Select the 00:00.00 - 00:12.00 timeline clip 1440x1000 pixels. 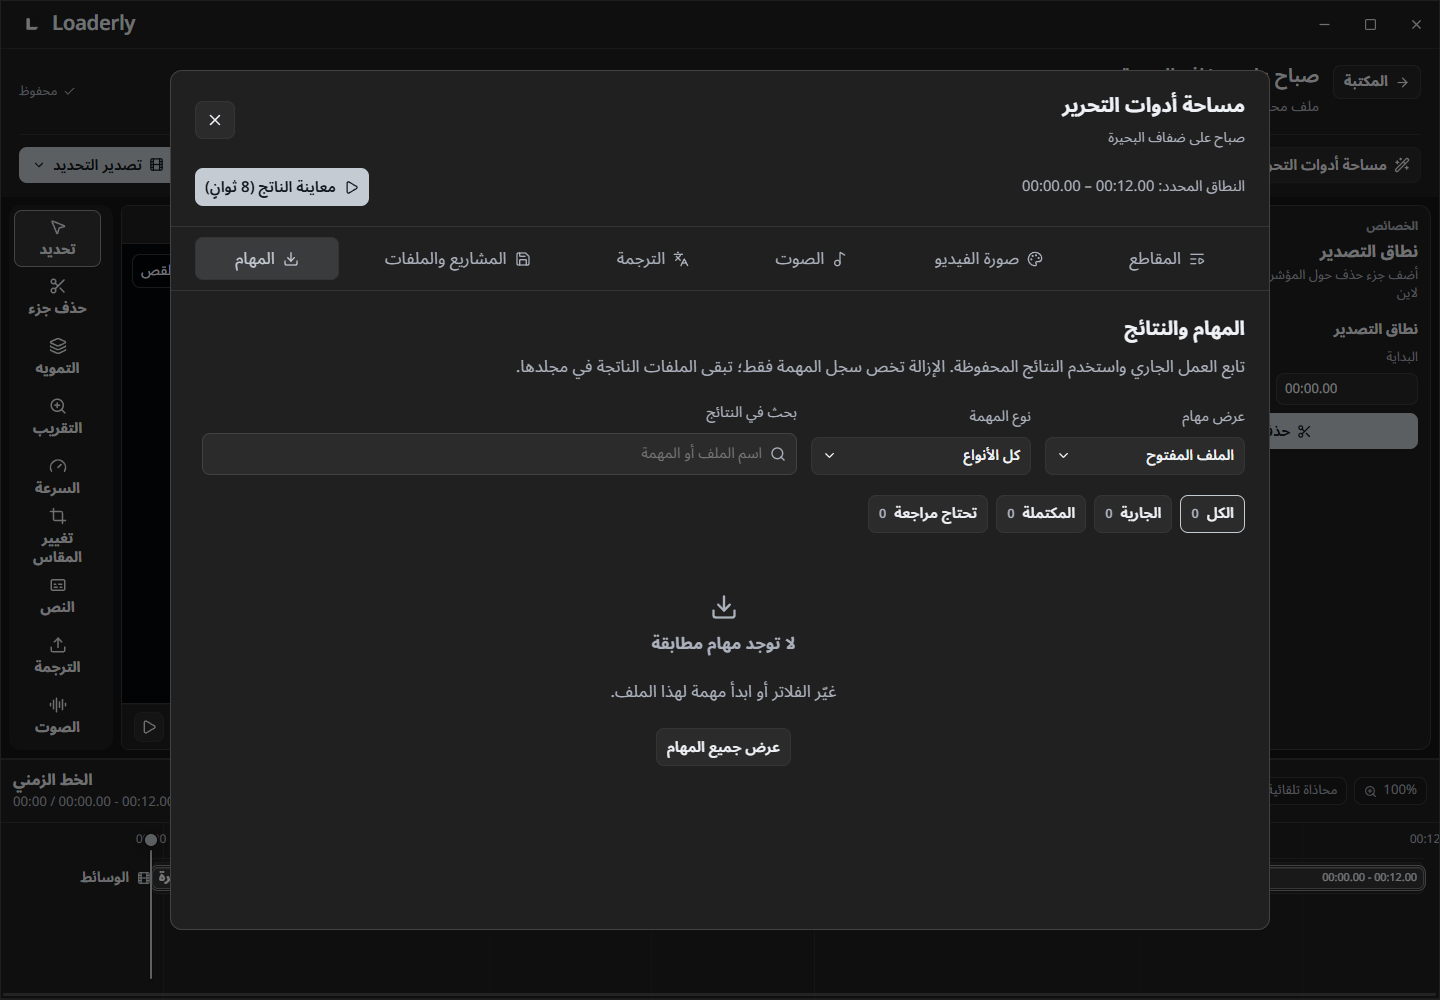tap(1347, 878)
